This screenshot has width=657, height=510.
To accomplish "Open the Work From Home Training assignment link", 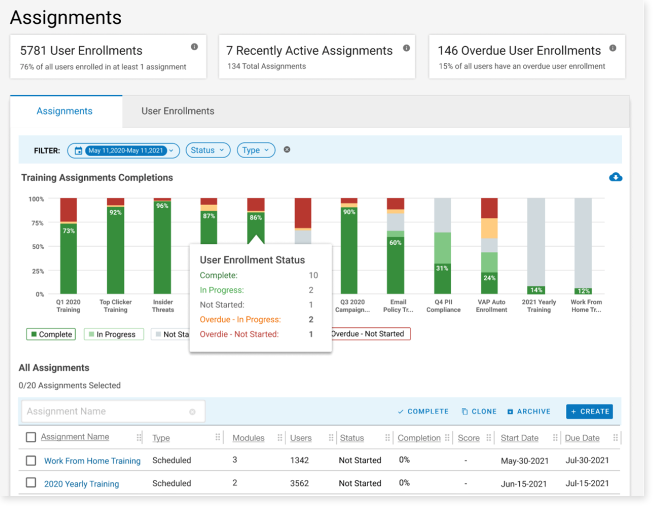I will click(92, 461).
